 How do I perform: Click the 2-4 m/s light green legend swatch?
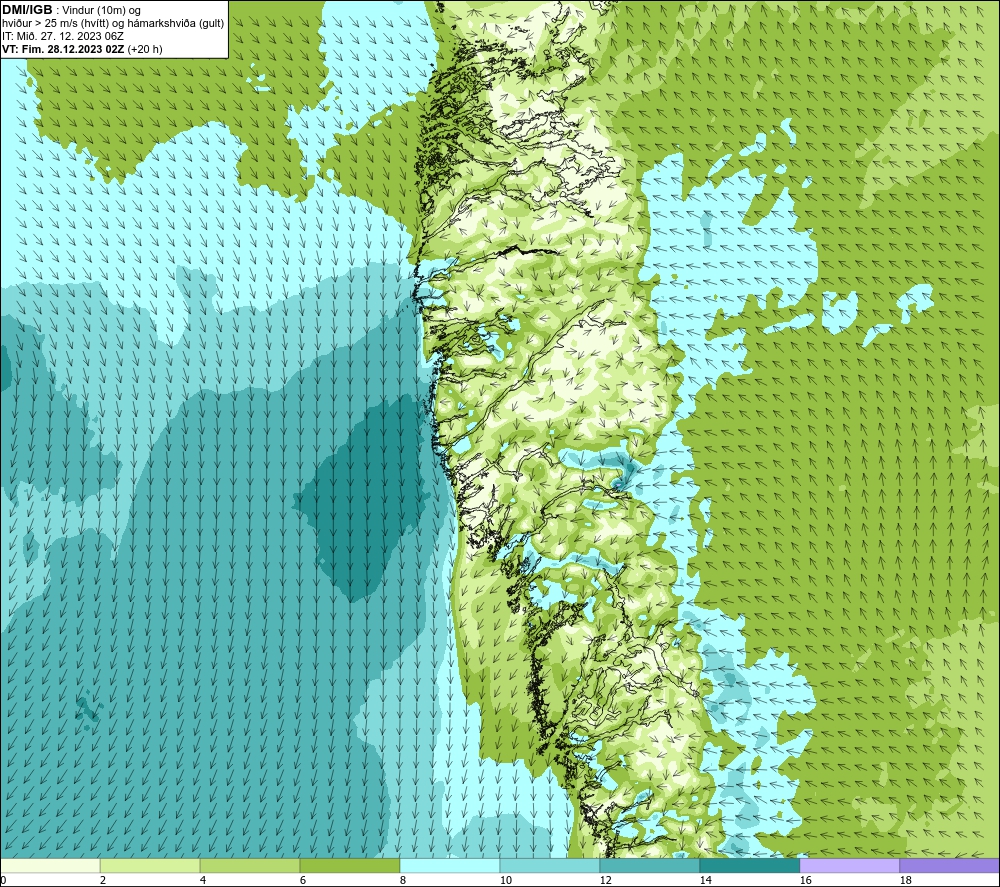(x=150, y=865)
